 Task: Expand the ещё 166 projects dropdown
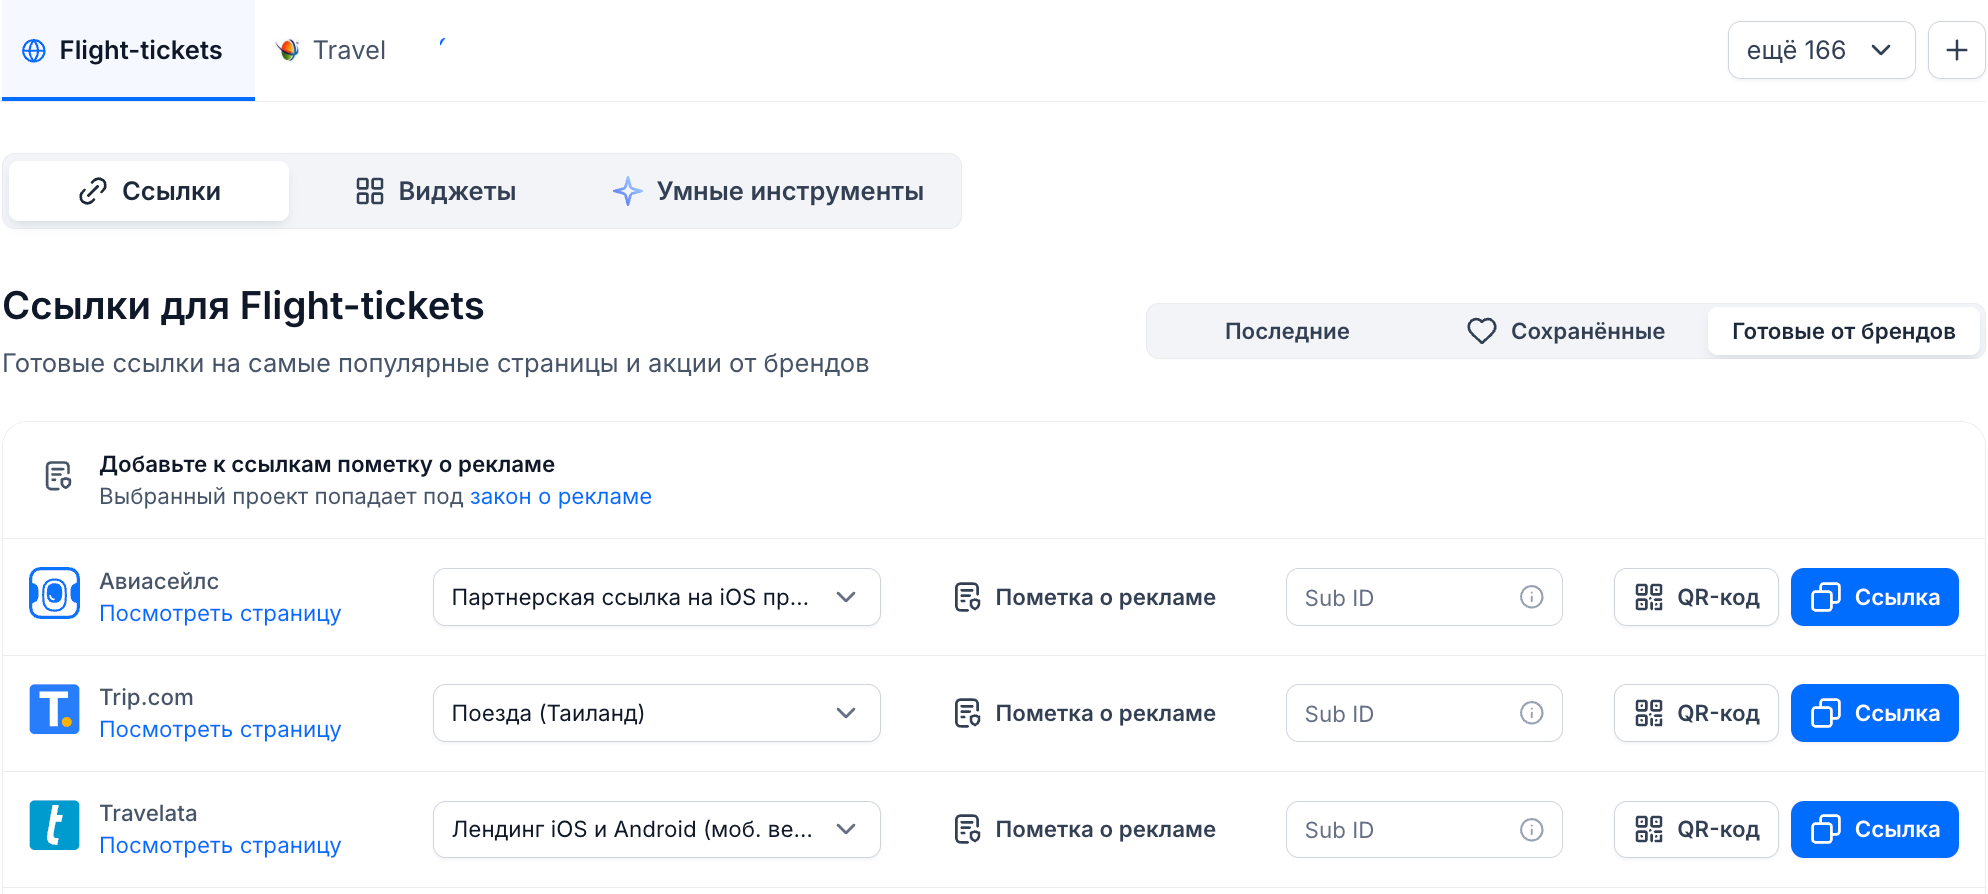(1820, 50)
